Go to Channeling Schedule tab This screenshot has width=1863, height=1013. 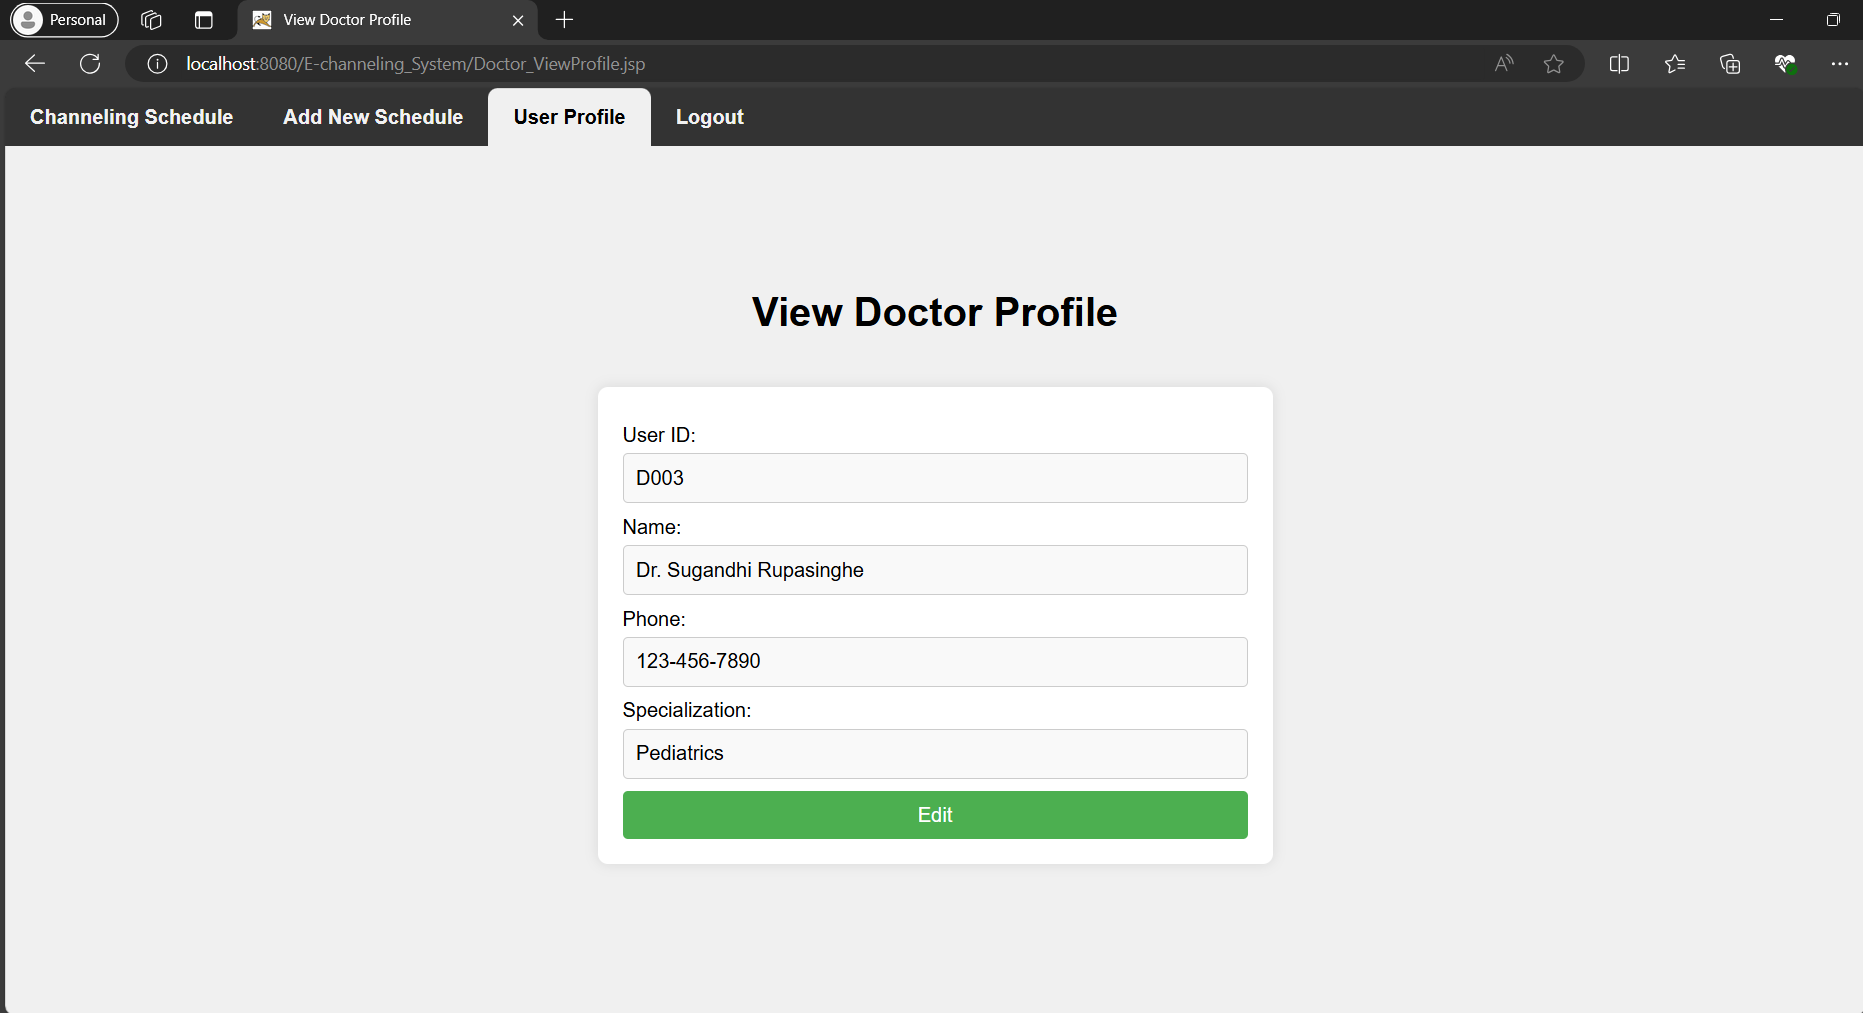coord(131,117)
